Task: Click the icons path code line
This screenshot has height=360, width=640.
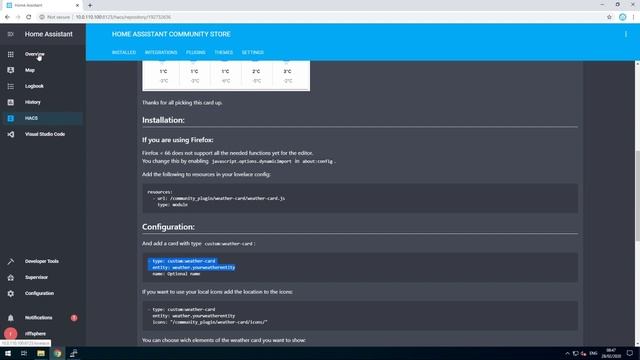Action: coord(210,322)
